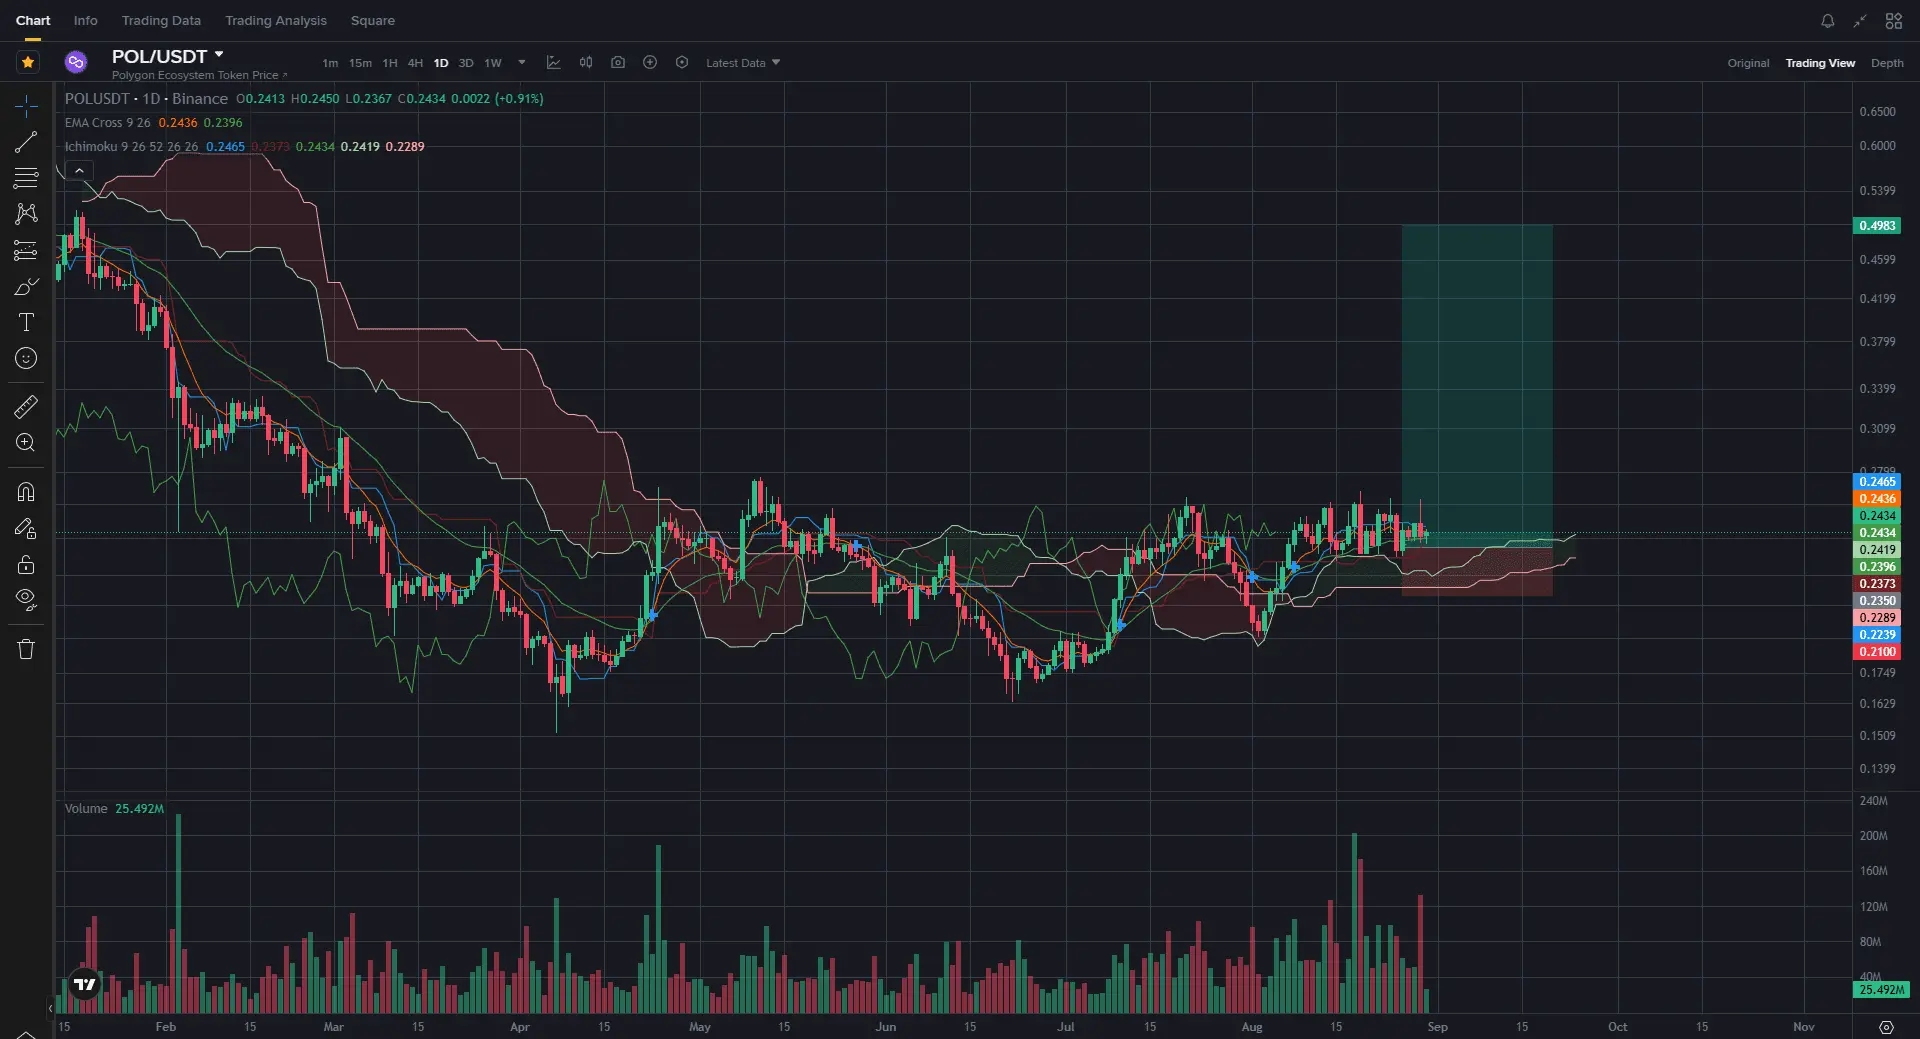The image size is (1920, 1039).
Task: Select the ruler measure tool
Action: click(27, 406)
